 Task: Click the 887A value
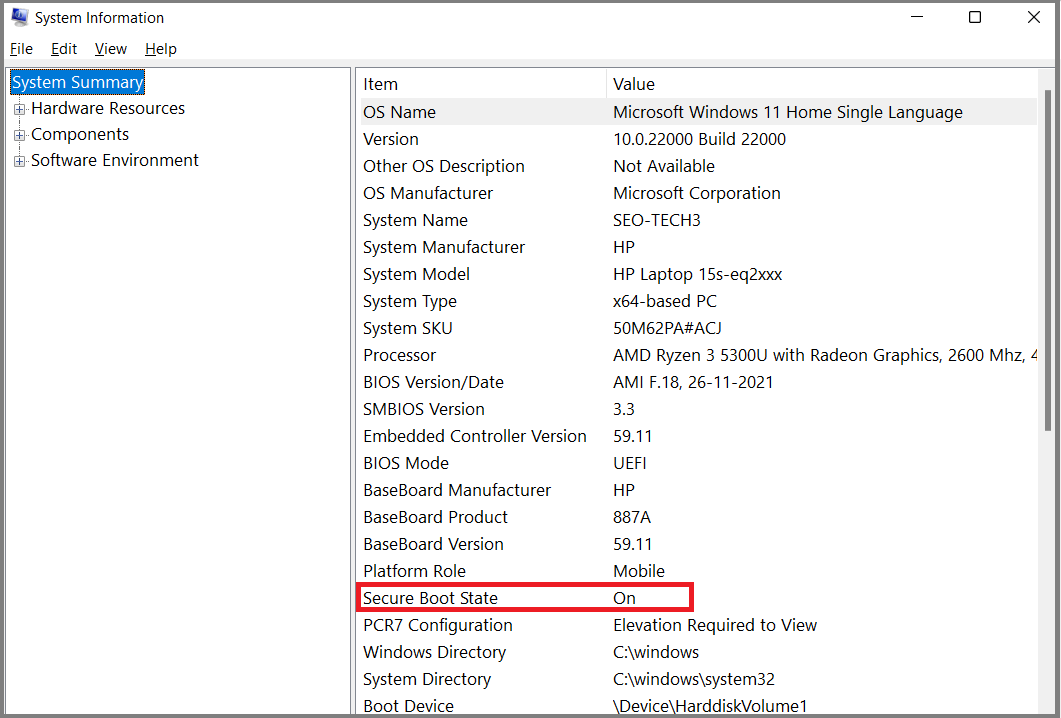point(631,517)
